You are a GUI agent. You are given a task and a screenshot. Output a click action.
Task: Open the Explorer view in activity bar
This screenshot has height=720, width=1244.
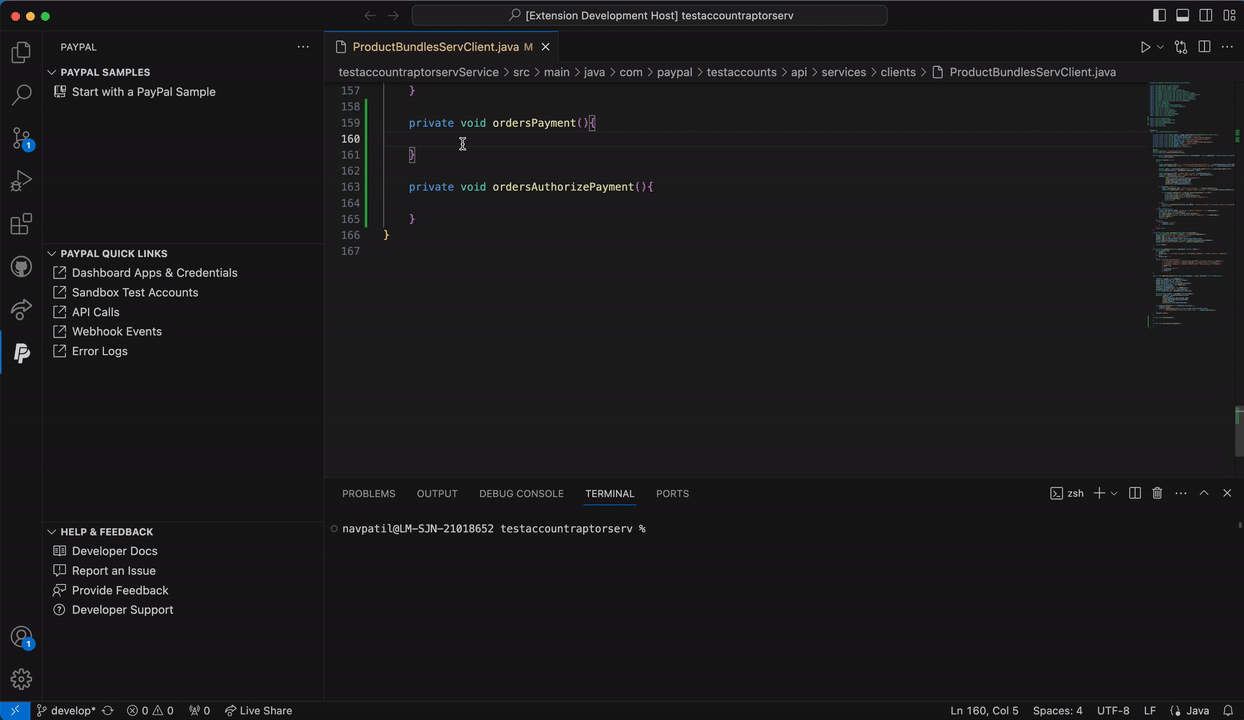coord(21,53)
